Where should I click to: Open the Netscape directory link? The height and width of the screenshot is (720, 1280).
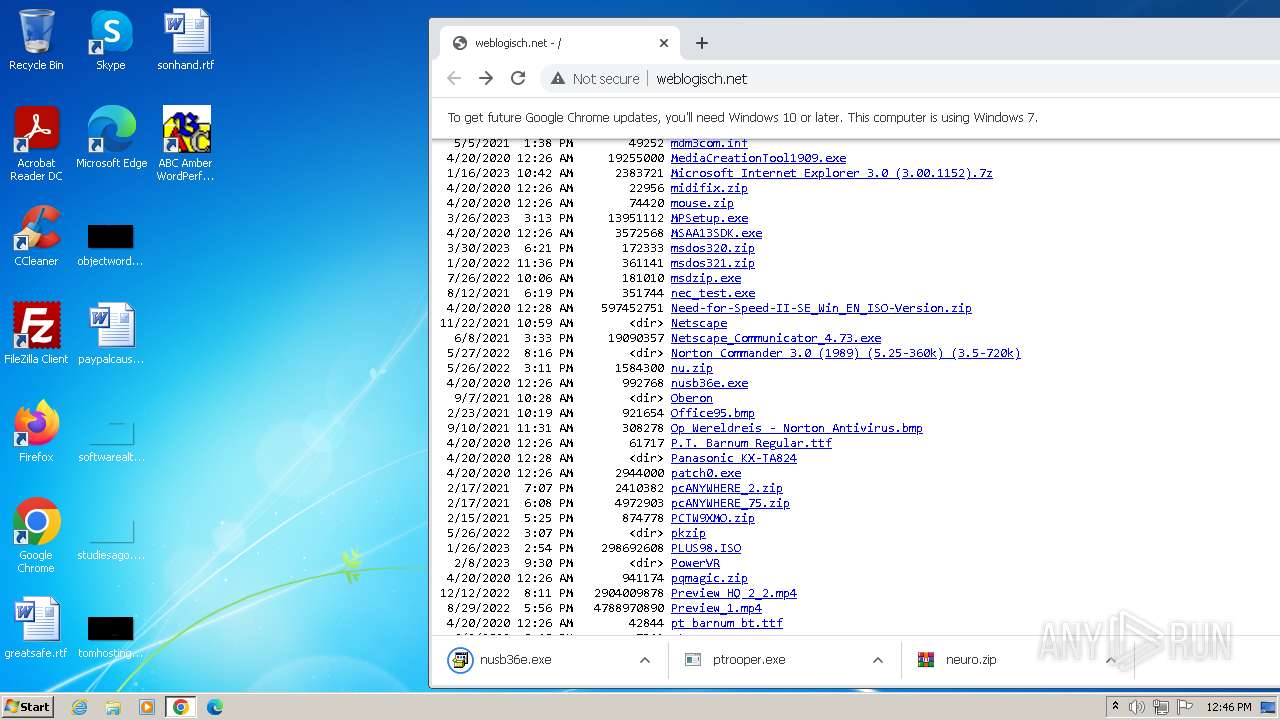699,323
